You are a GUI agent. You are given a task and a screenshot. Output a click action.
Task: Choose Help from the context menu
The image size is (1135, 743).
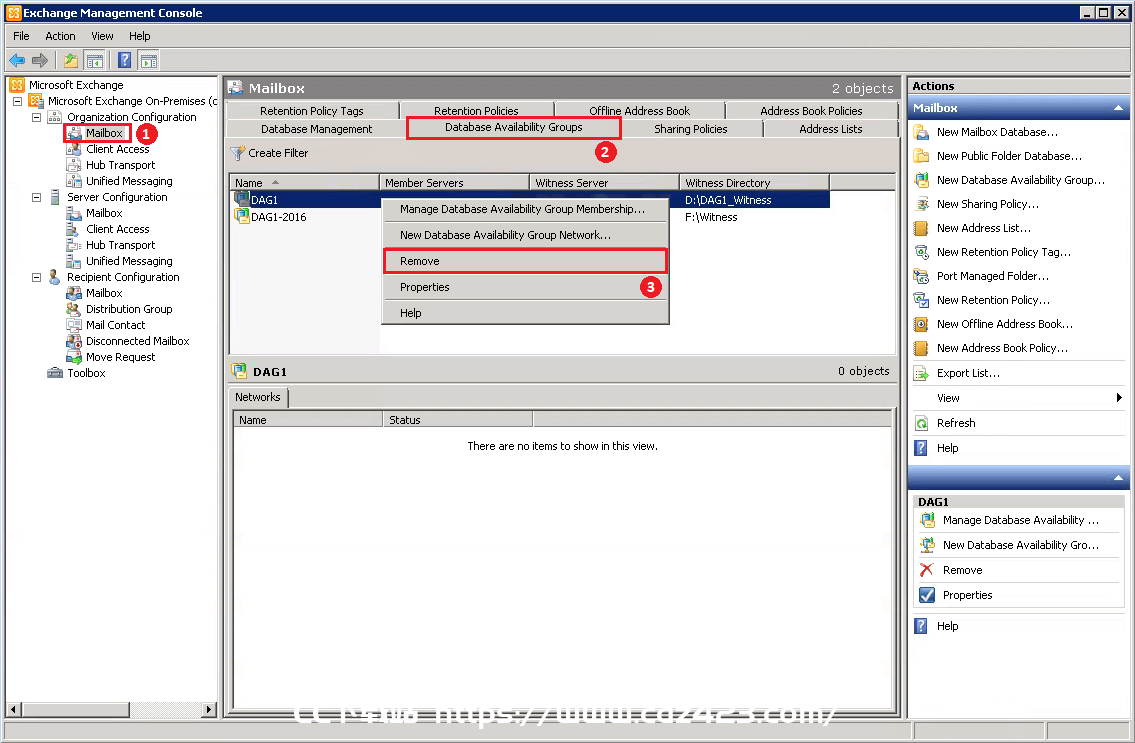tap(525, 313)
